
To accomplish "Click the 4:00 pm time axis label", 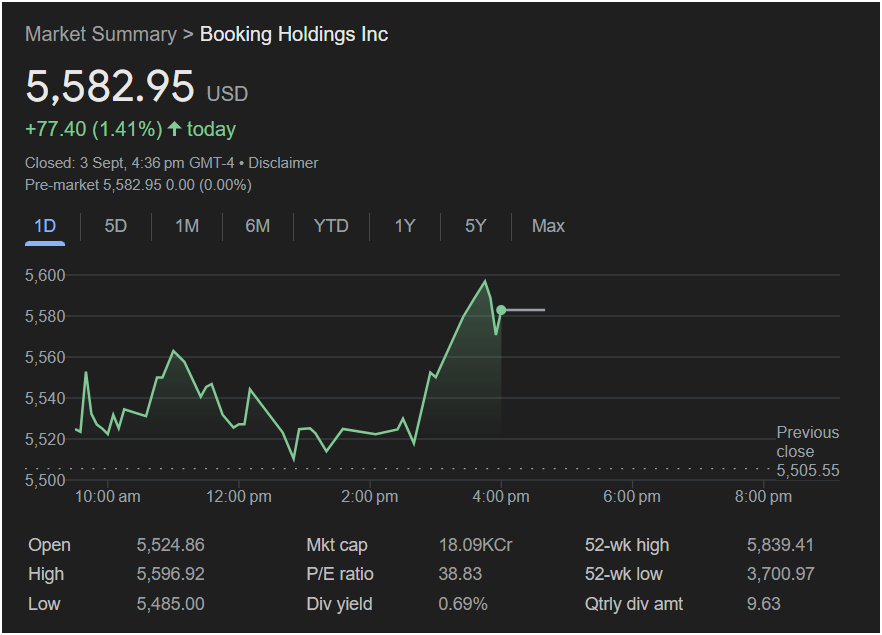I will (x=501, y=497).
